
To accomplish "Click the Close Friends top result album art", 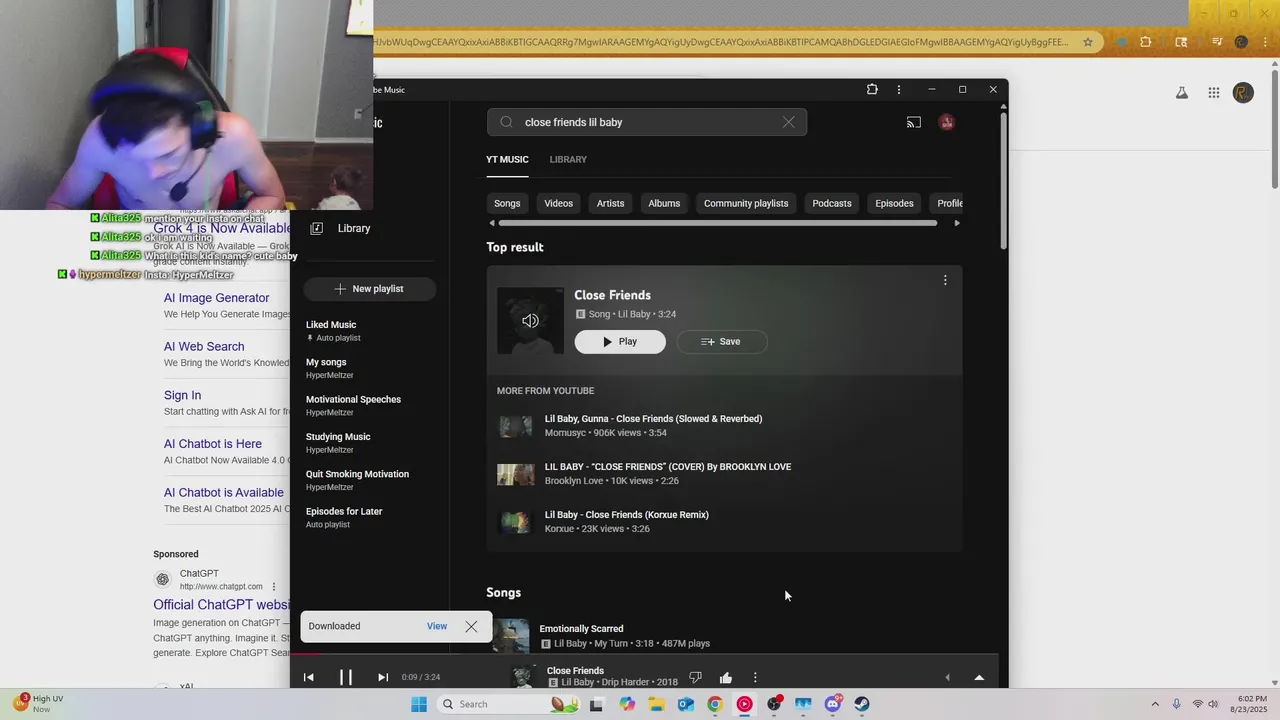I will click(530, 320).
